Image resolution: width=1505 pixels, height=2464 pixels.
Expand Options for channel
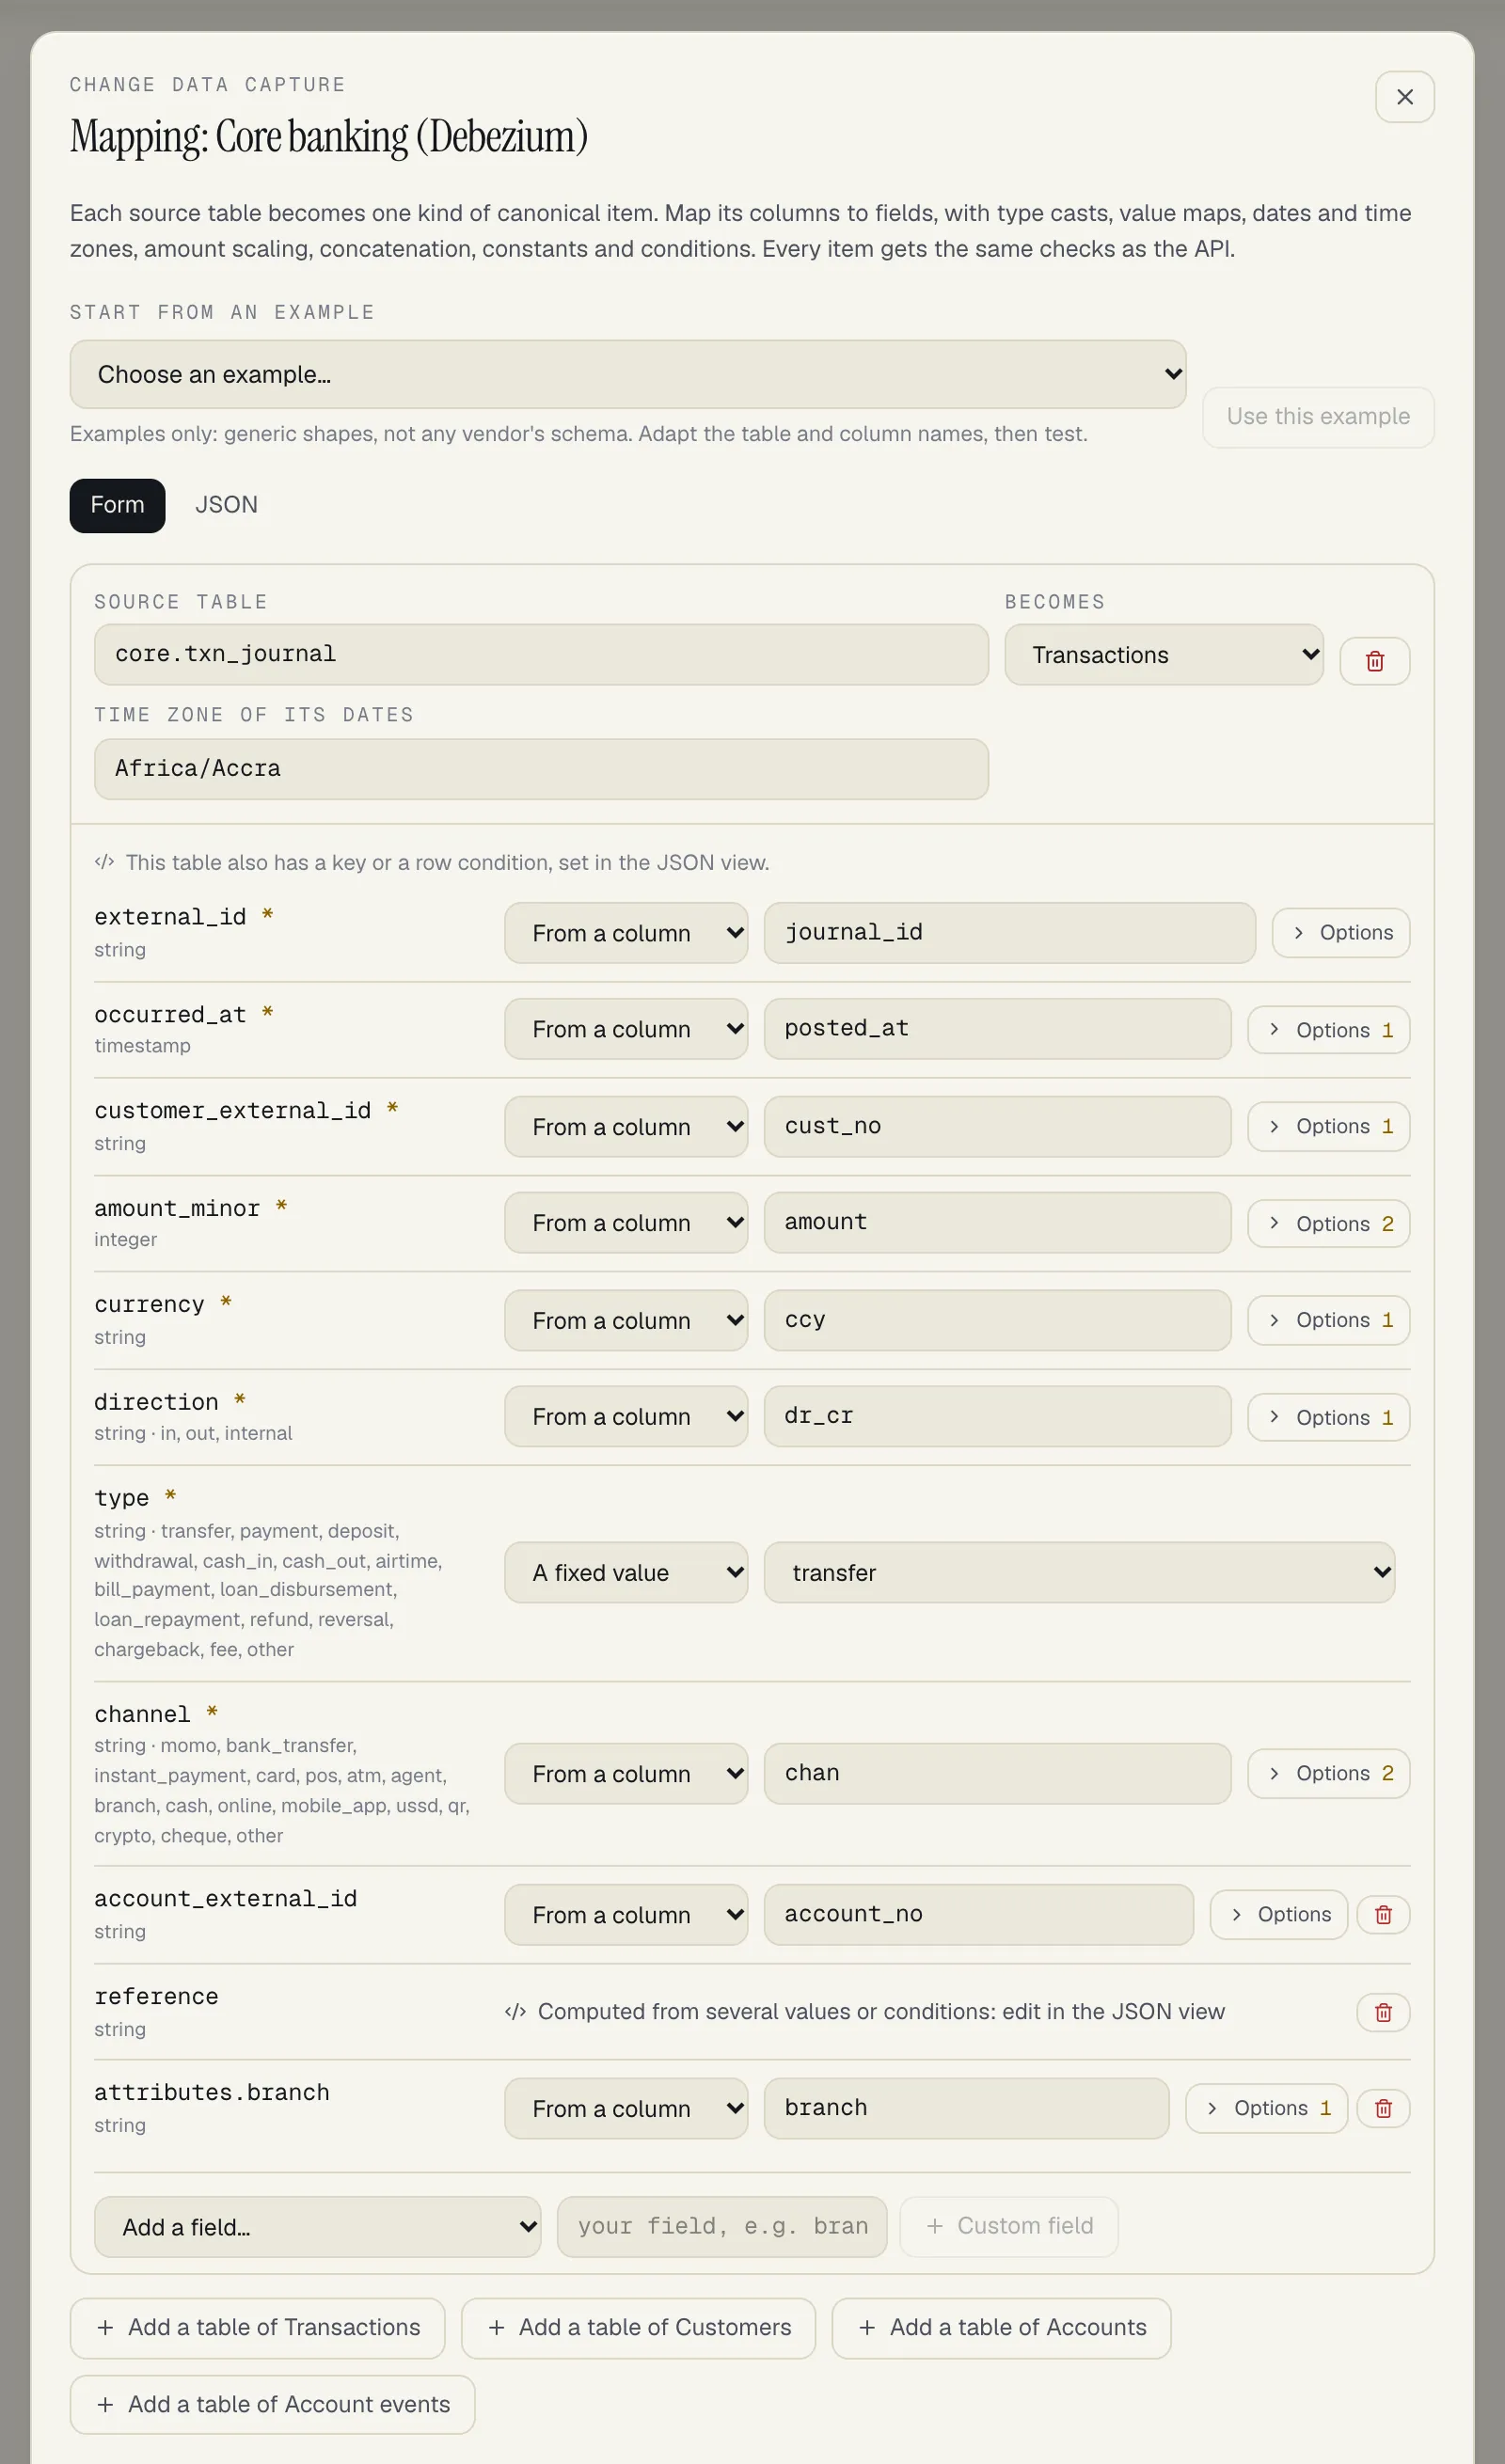tap(1328, 1773)
